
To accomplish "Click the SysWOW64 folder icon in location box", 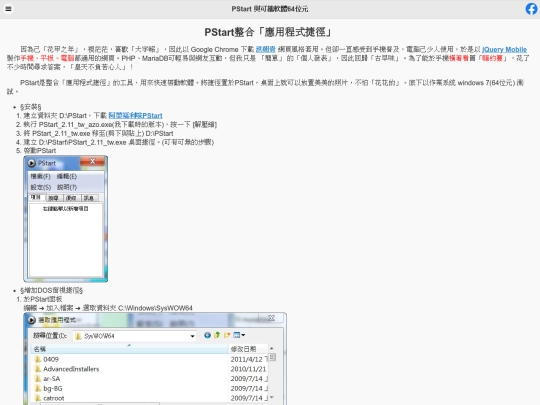I will tap(78, 336).
